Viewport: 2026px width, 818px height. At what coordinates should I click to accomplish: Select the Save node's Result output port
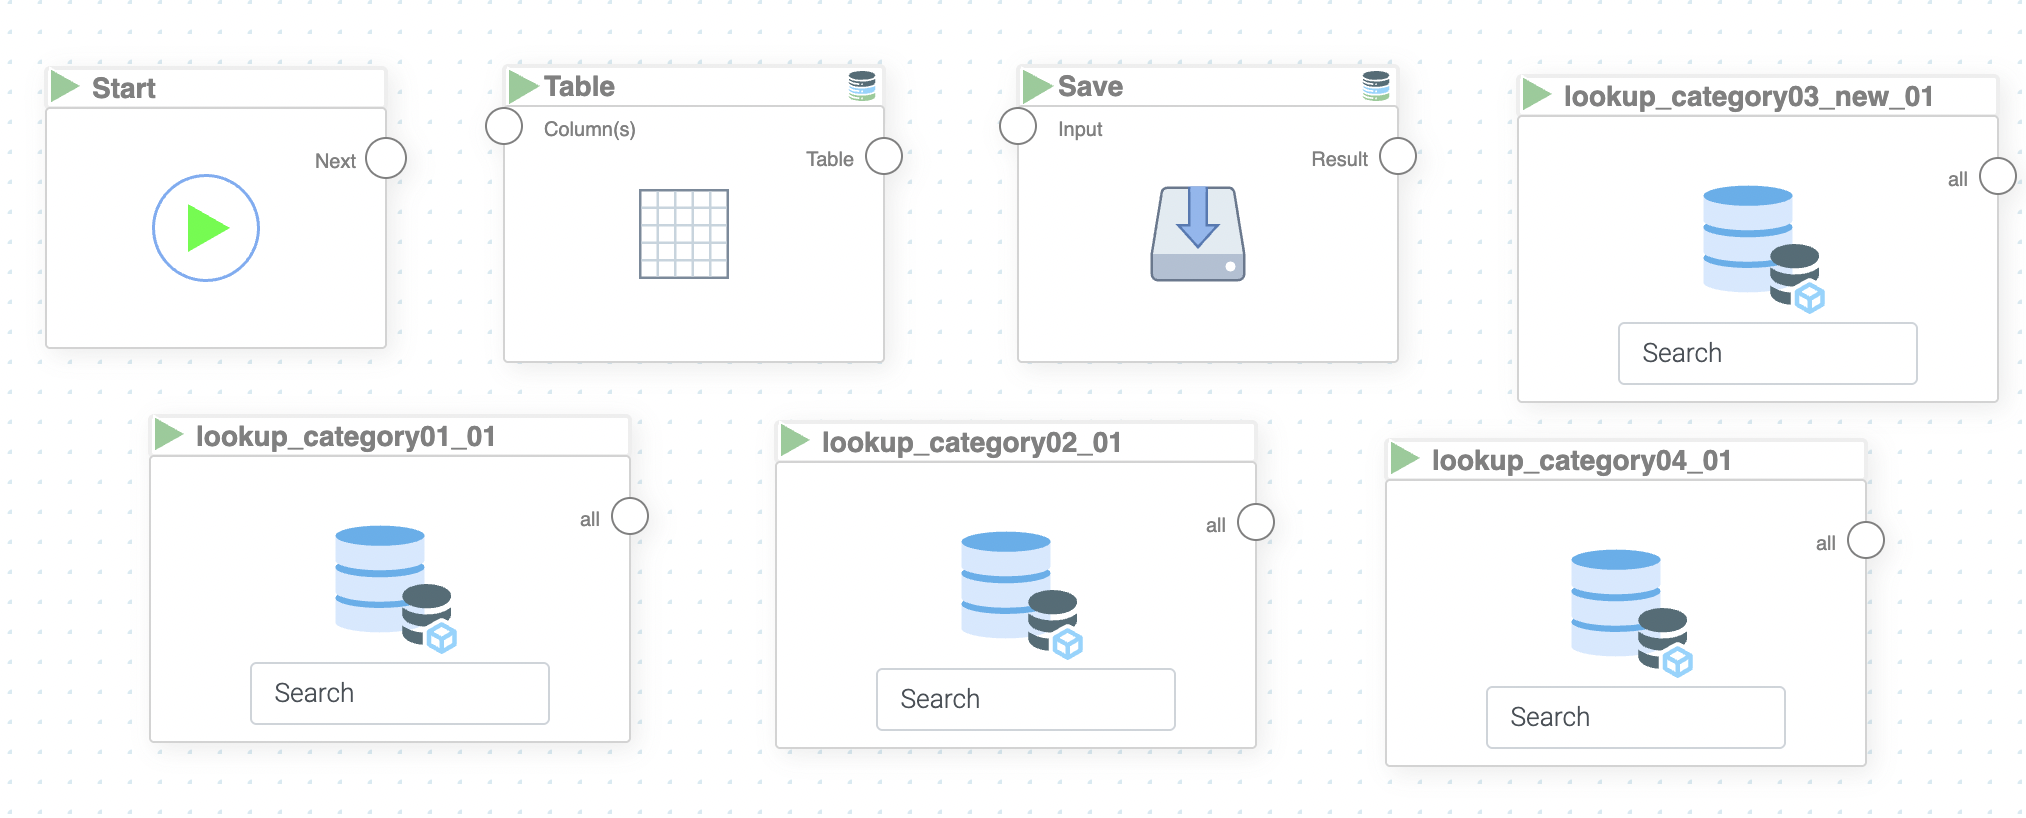(1398, 156)
